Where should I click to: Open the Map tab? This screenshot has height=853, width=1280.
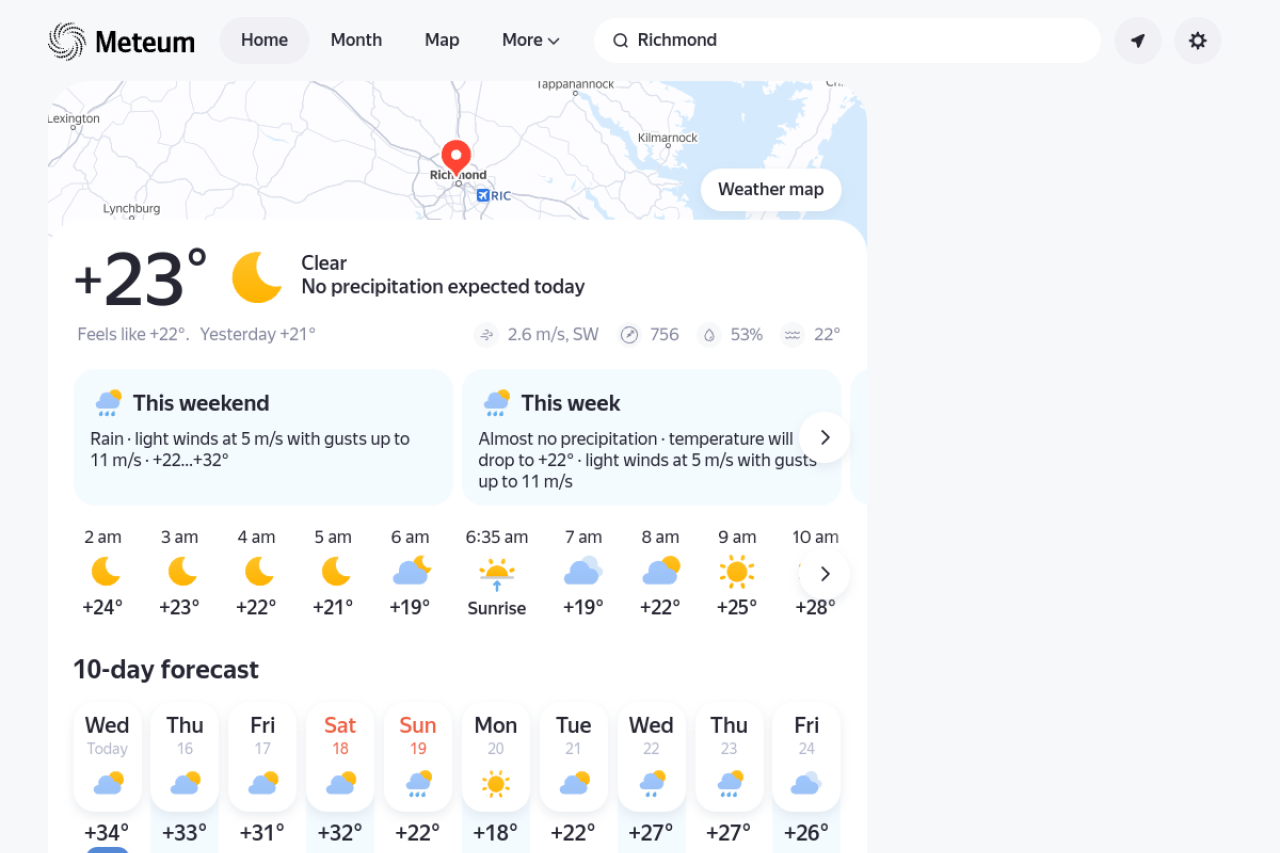coord(441,41)
